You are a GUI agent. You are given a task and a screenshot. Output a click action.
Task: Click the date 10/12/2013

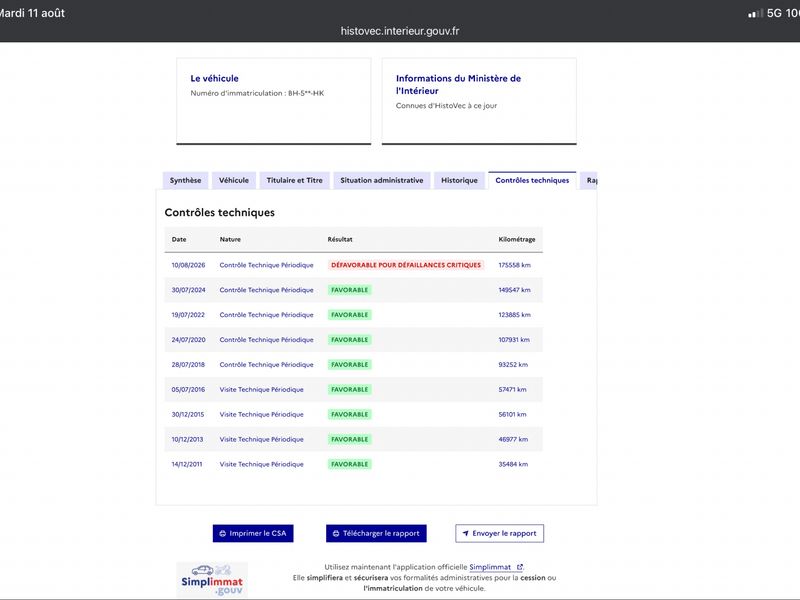[187, 439]
